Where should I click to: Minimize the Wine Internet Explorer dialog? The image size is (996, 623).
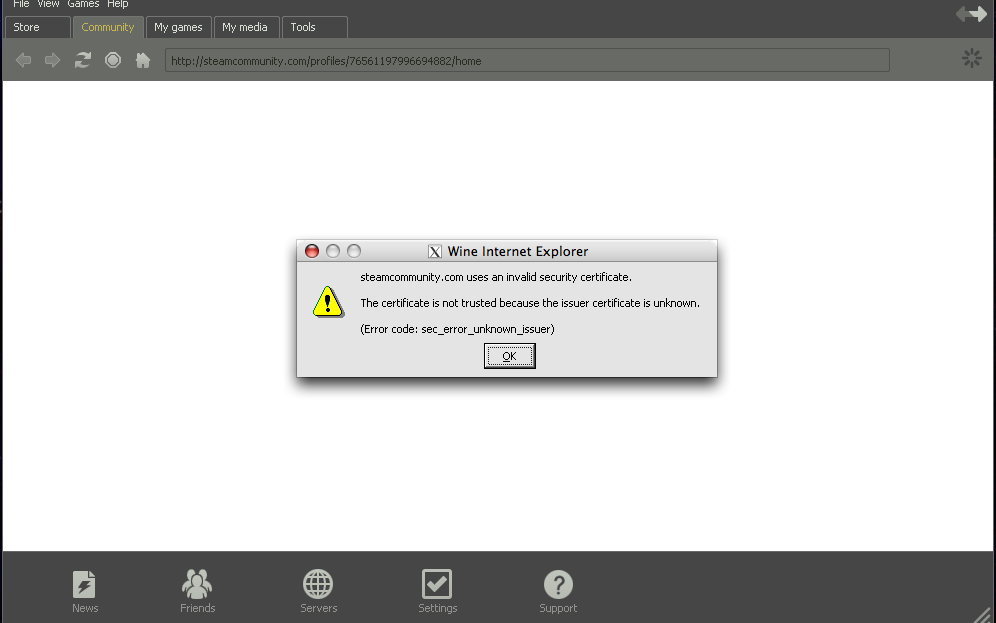coord(333,251)
